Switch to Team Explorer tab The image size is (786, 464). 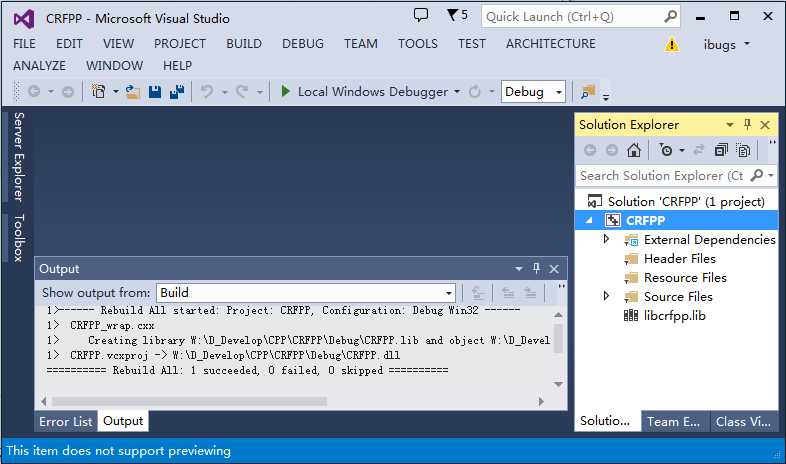[673, 422]
